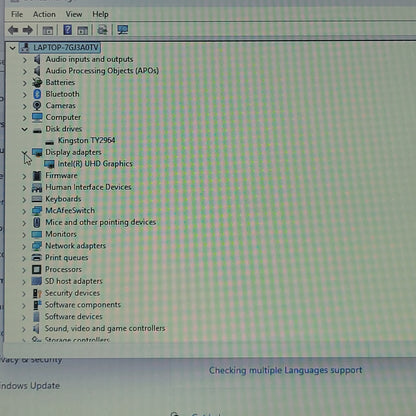Collapse the Disk drives node

pos(25,129)
